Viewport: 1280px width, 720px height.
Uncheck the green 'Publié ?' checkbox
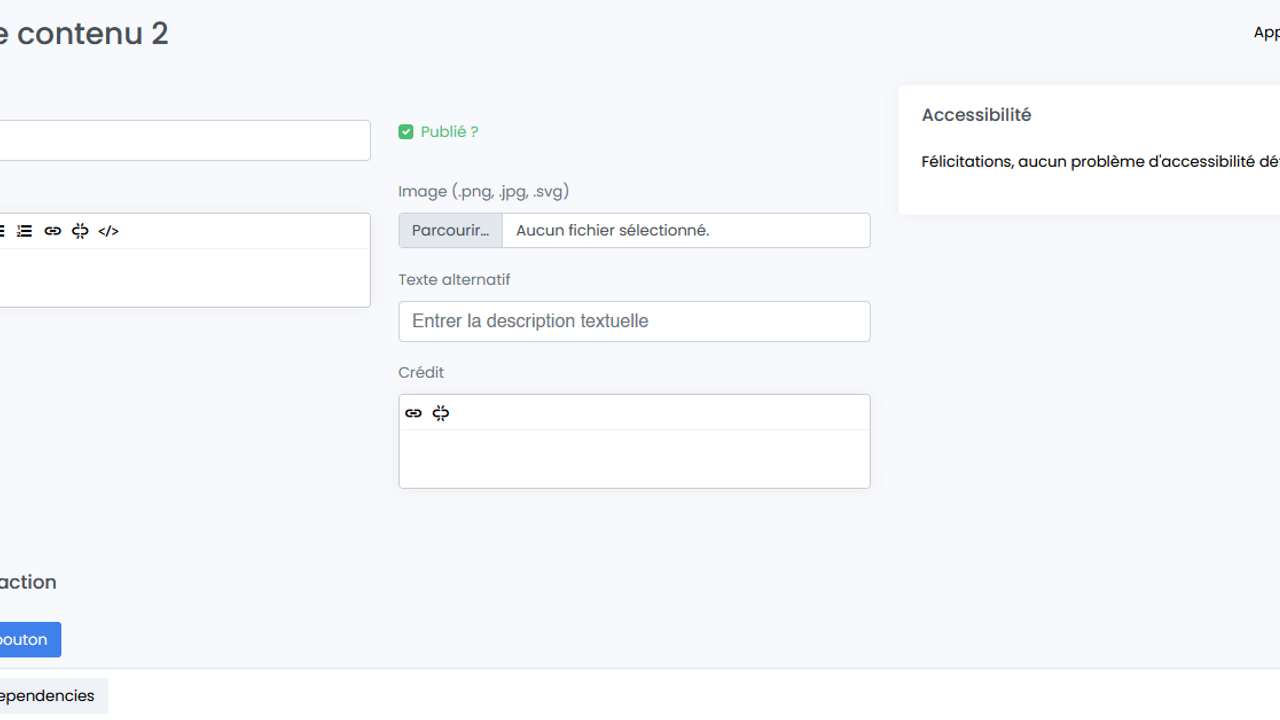[406, 132]
